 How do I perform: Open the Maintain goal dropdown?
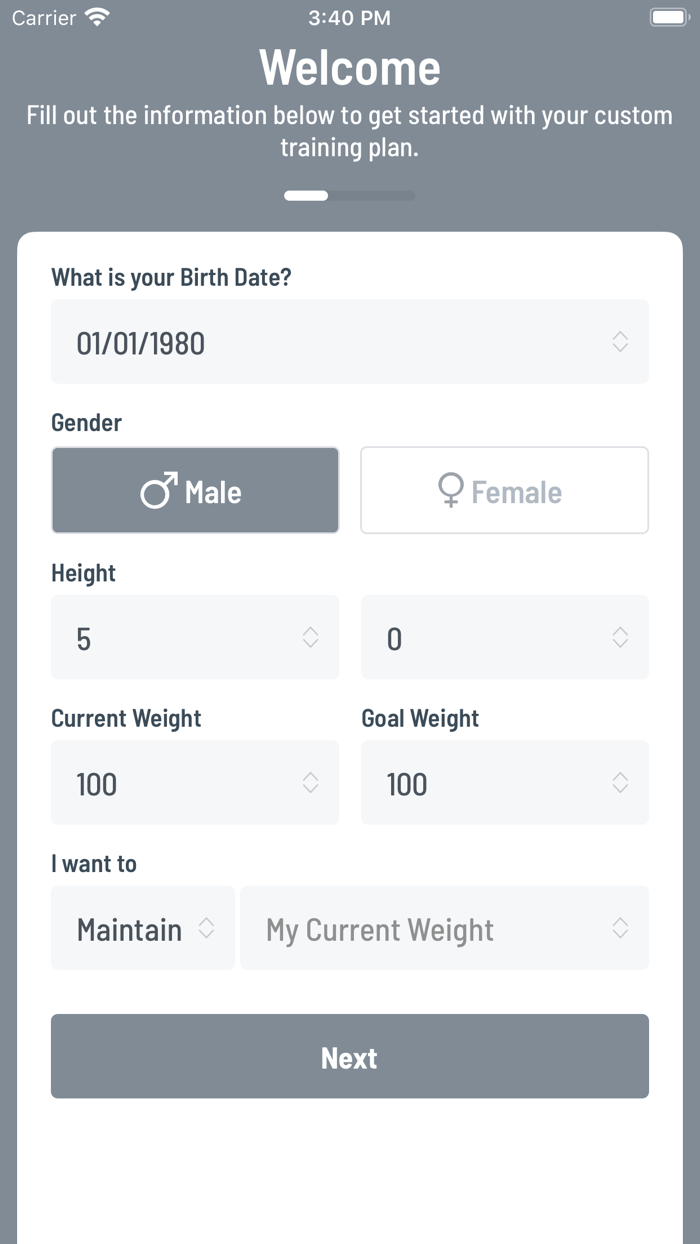pyautogui.click(x=143, y=928)
